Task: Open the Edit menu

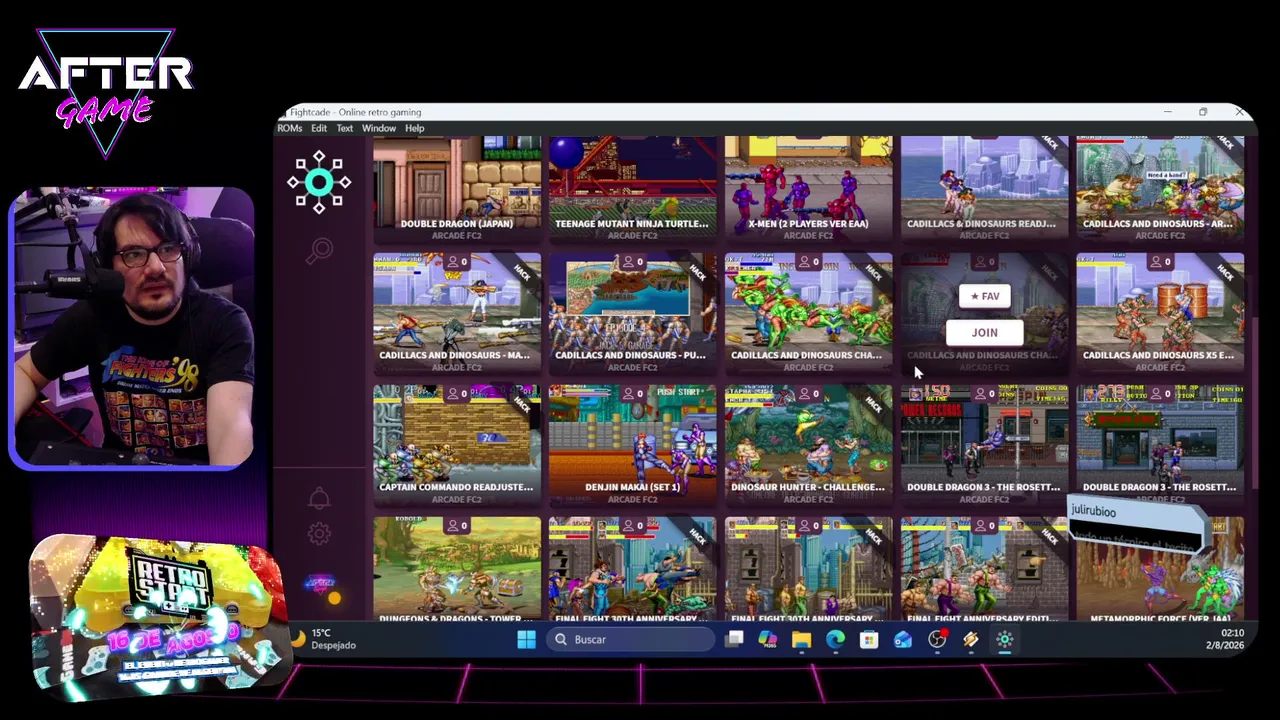Action: tap(319, 128)
